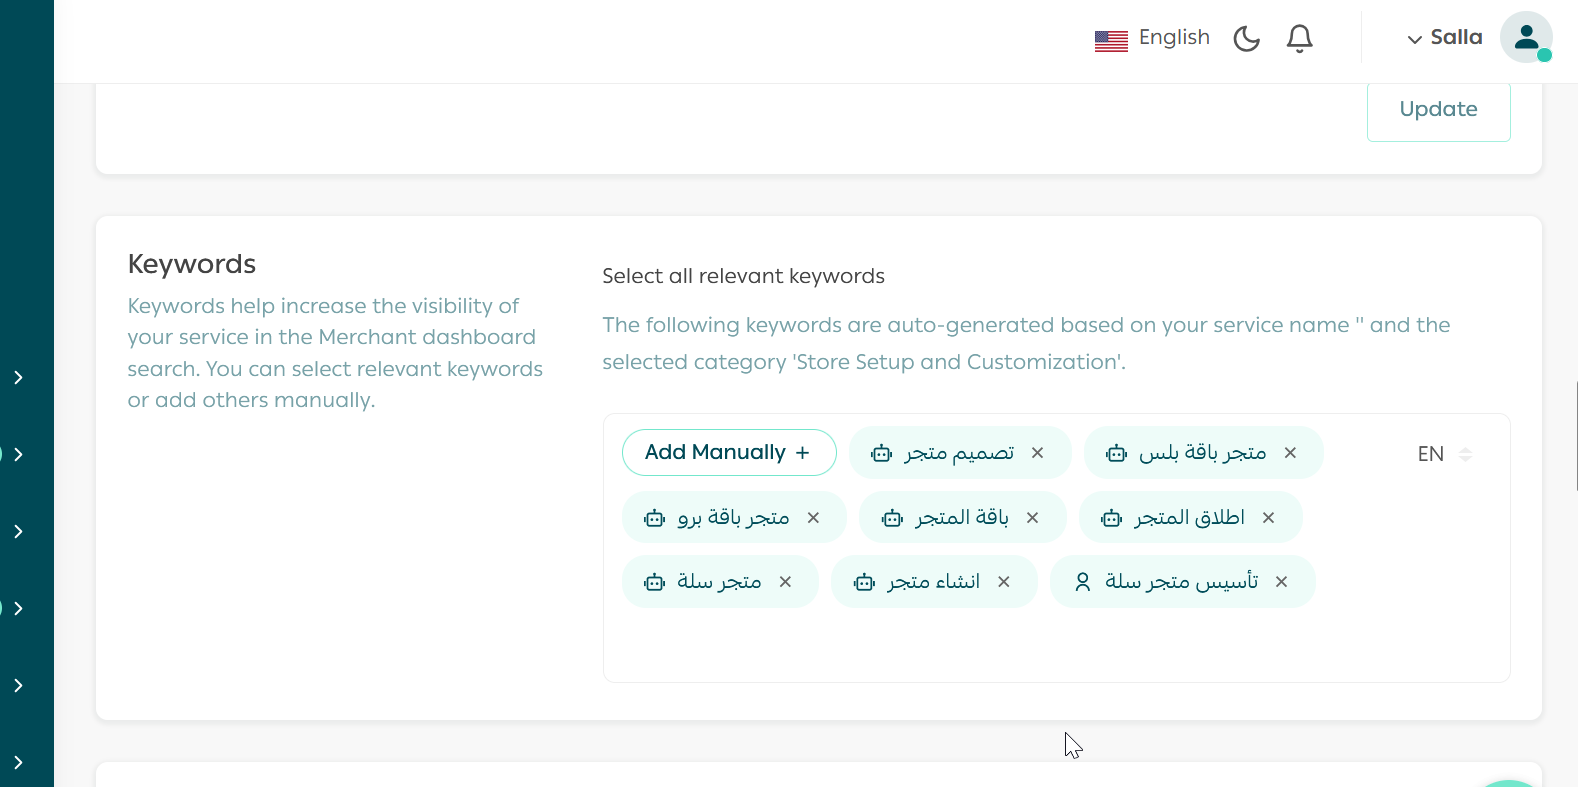This screenshot has width=1578, height=787.
Task: Expand the first sidebar chevron item
Action: tap(18, 377)
